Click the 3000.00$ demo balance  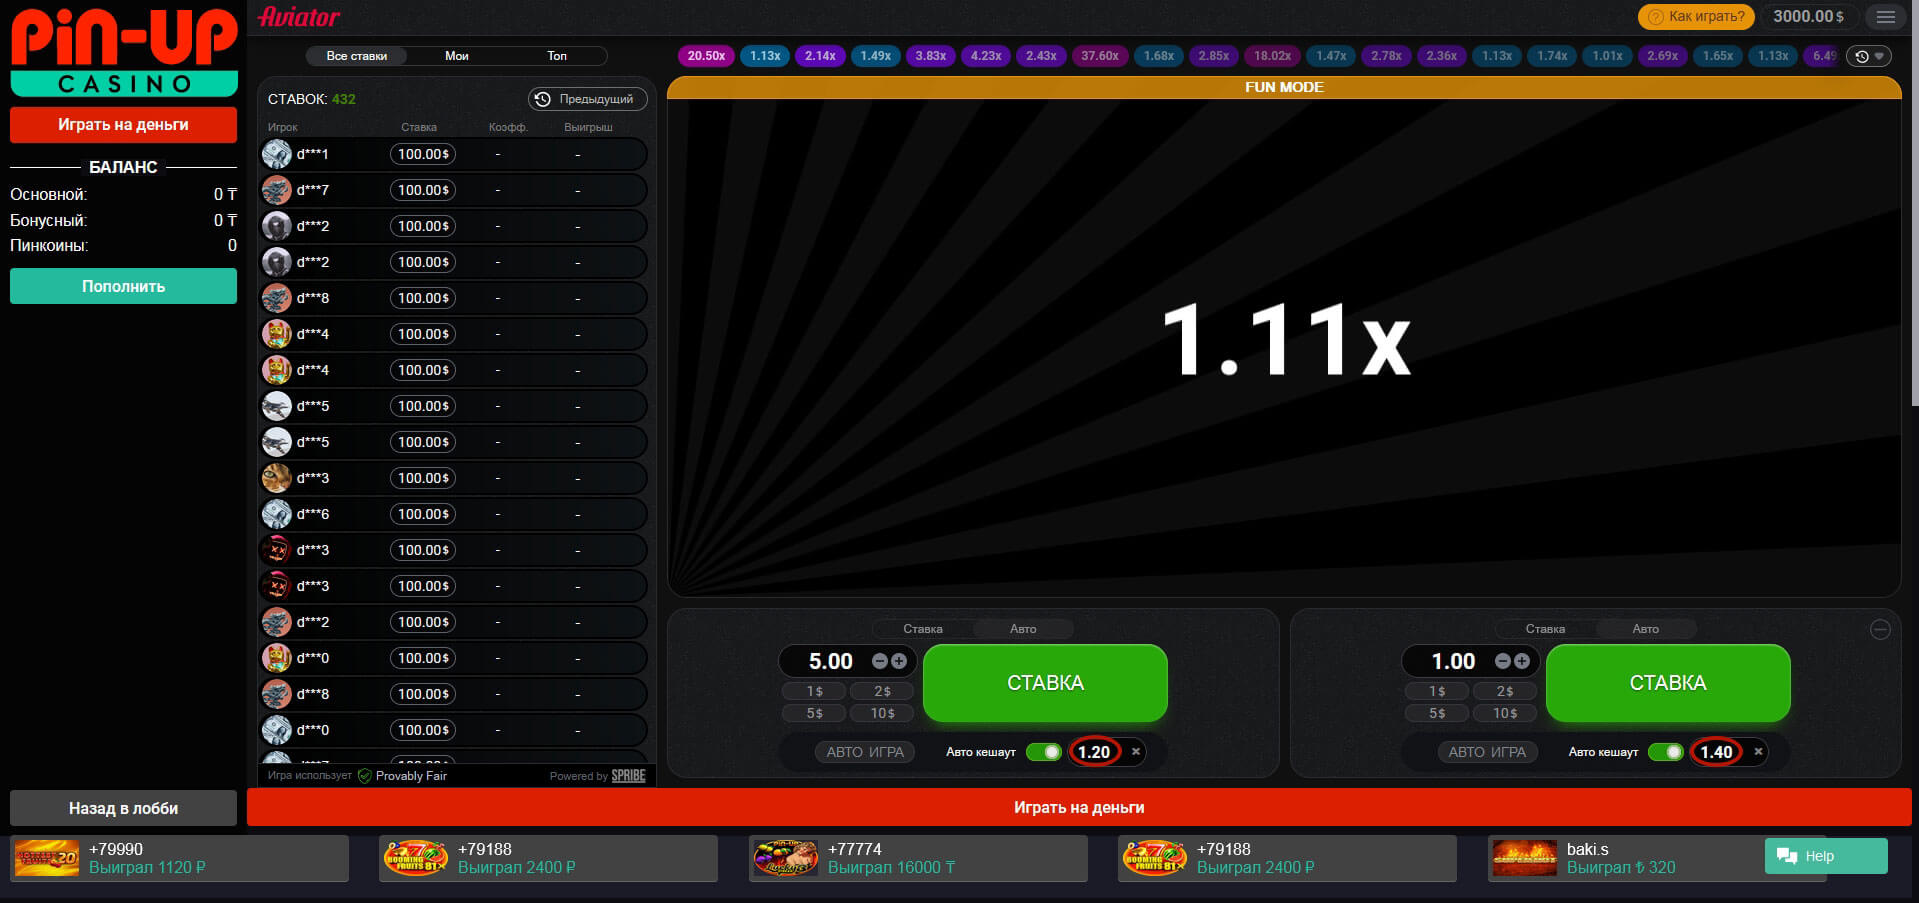pos(1808,17)
